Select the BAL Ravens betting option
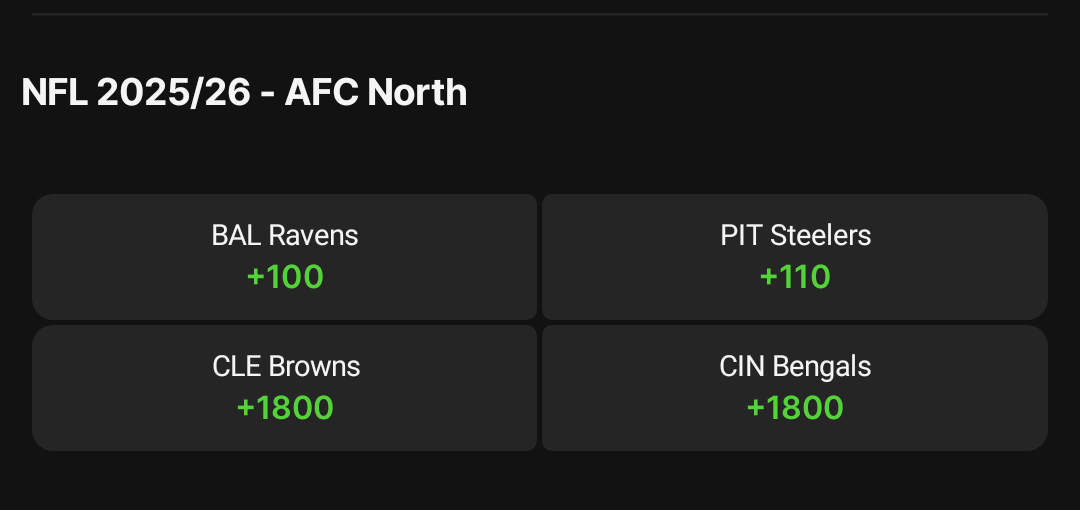 285,256
